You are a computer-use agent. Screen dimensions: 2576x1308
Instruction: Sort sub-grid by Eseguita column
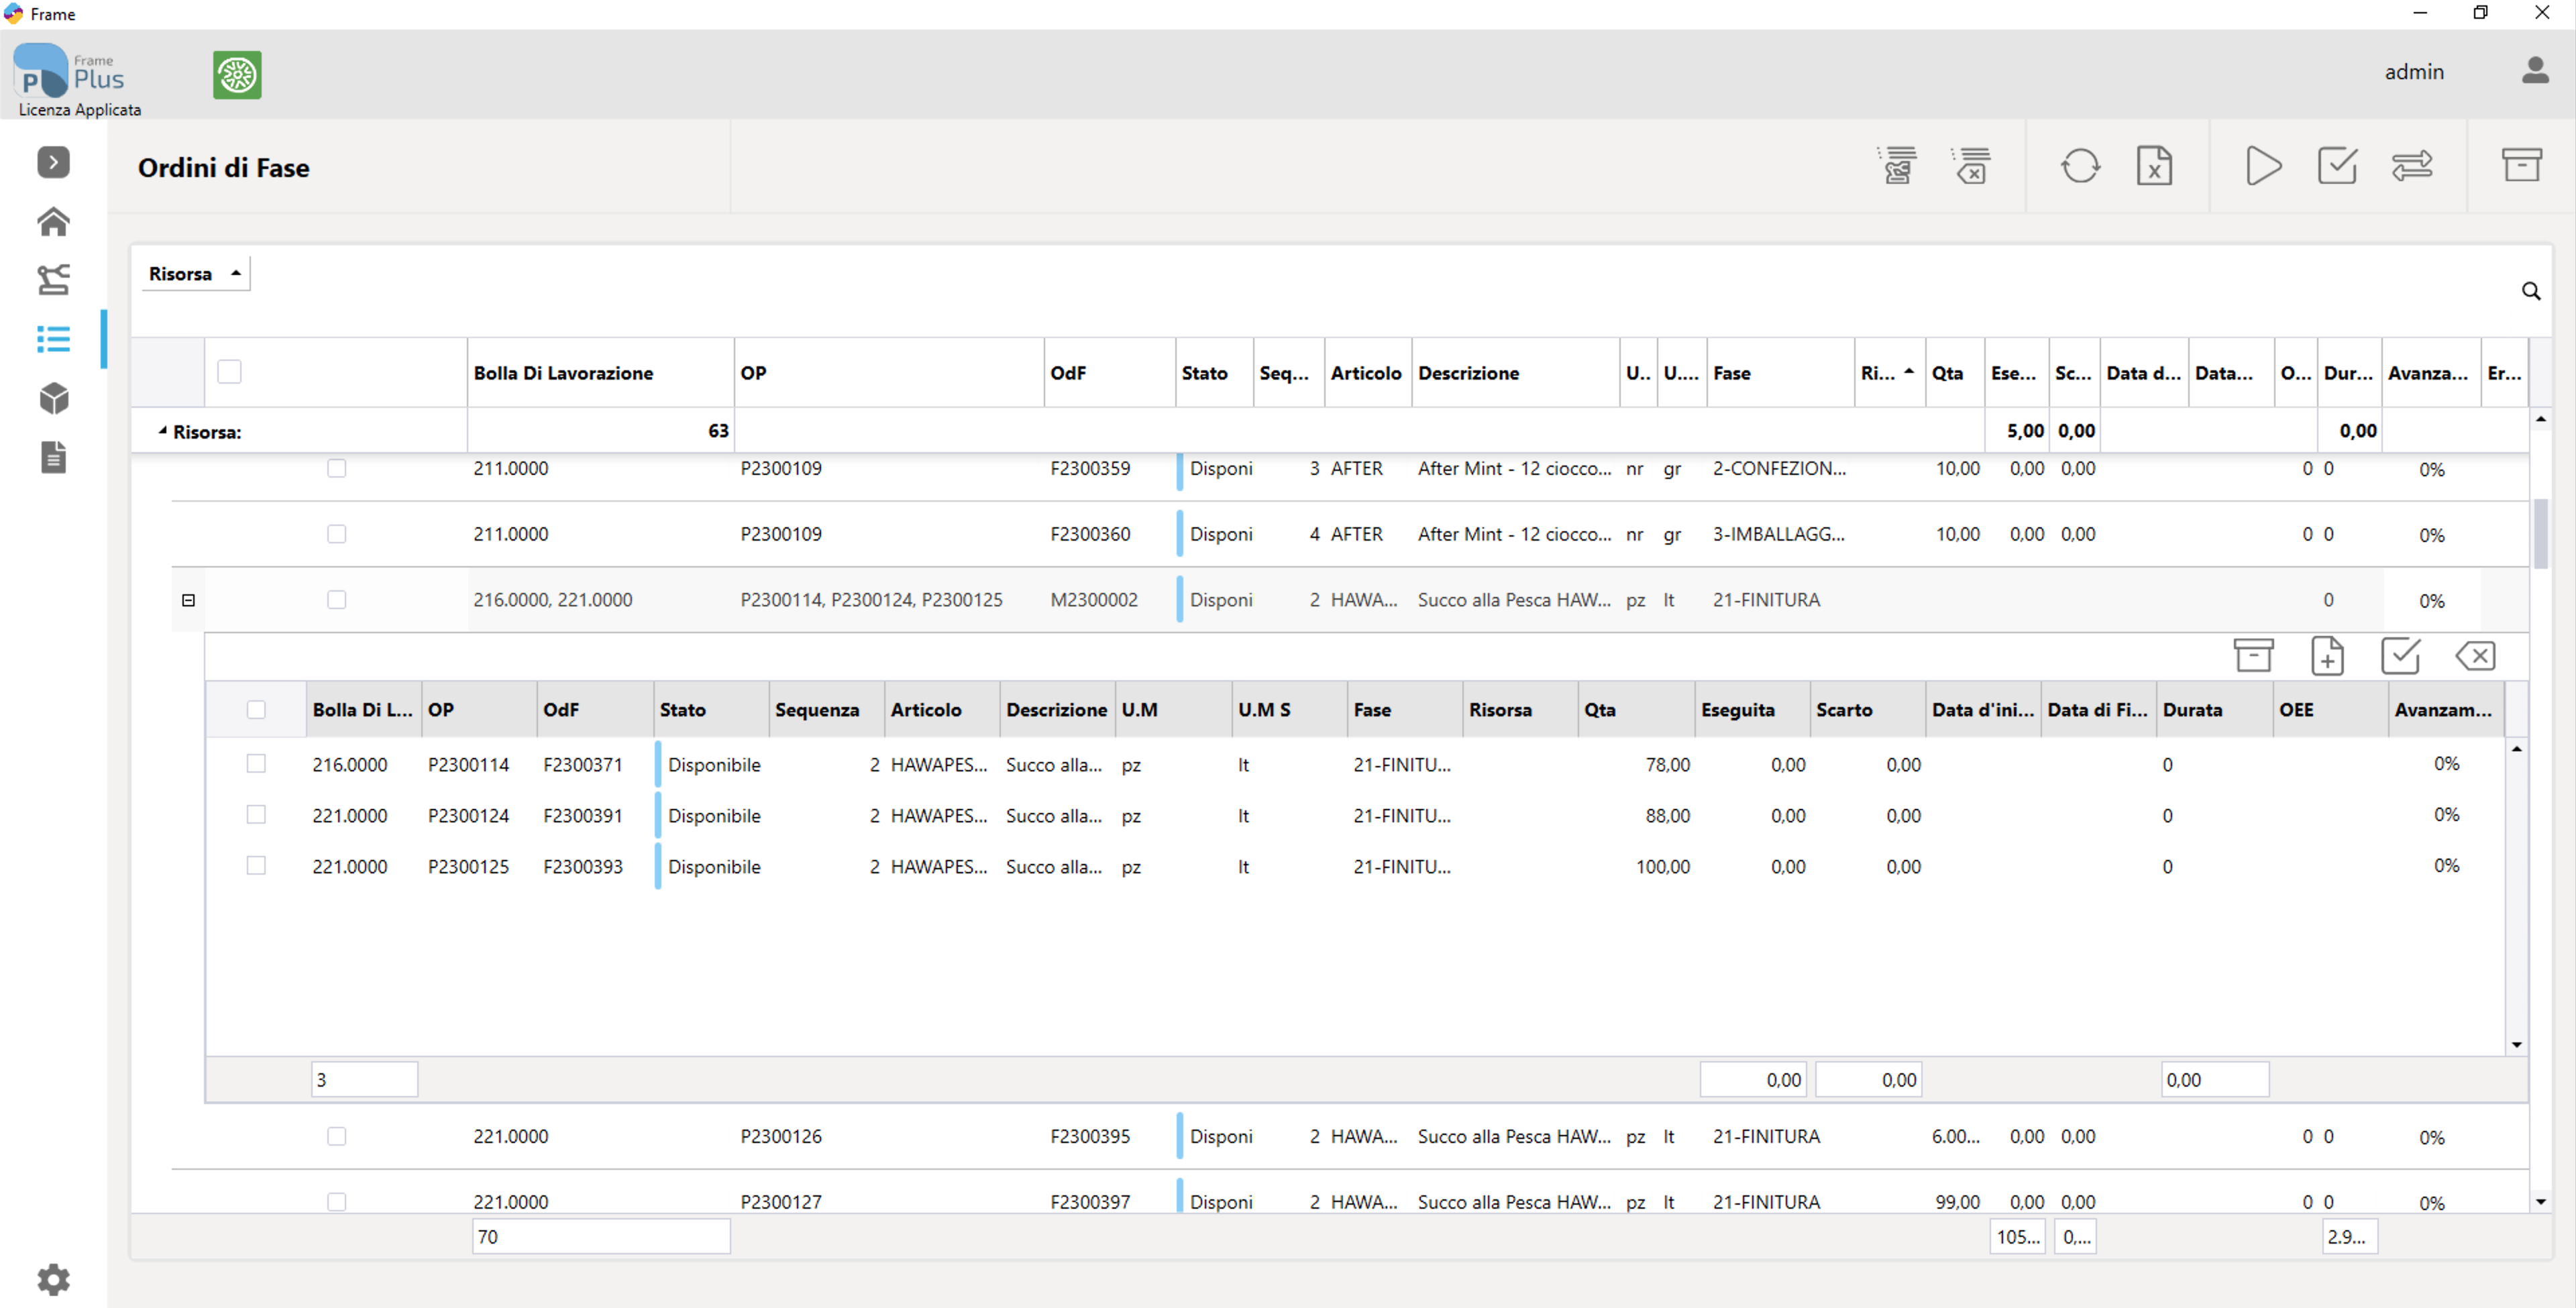pyautogui.click(x=1752, y=710)
